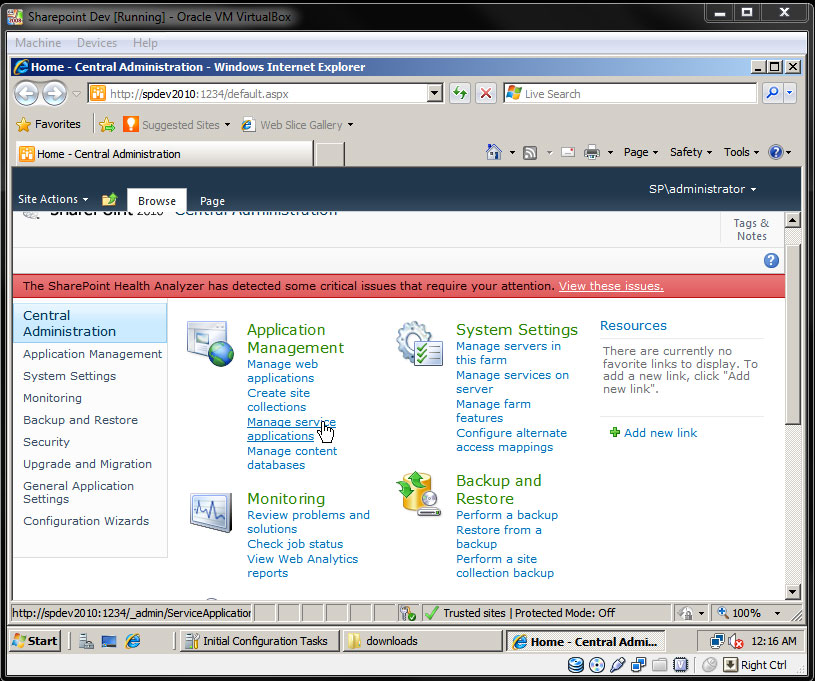815x681 pixels.
Task: Open Create site collections link
Action: (x=278, y=400)
